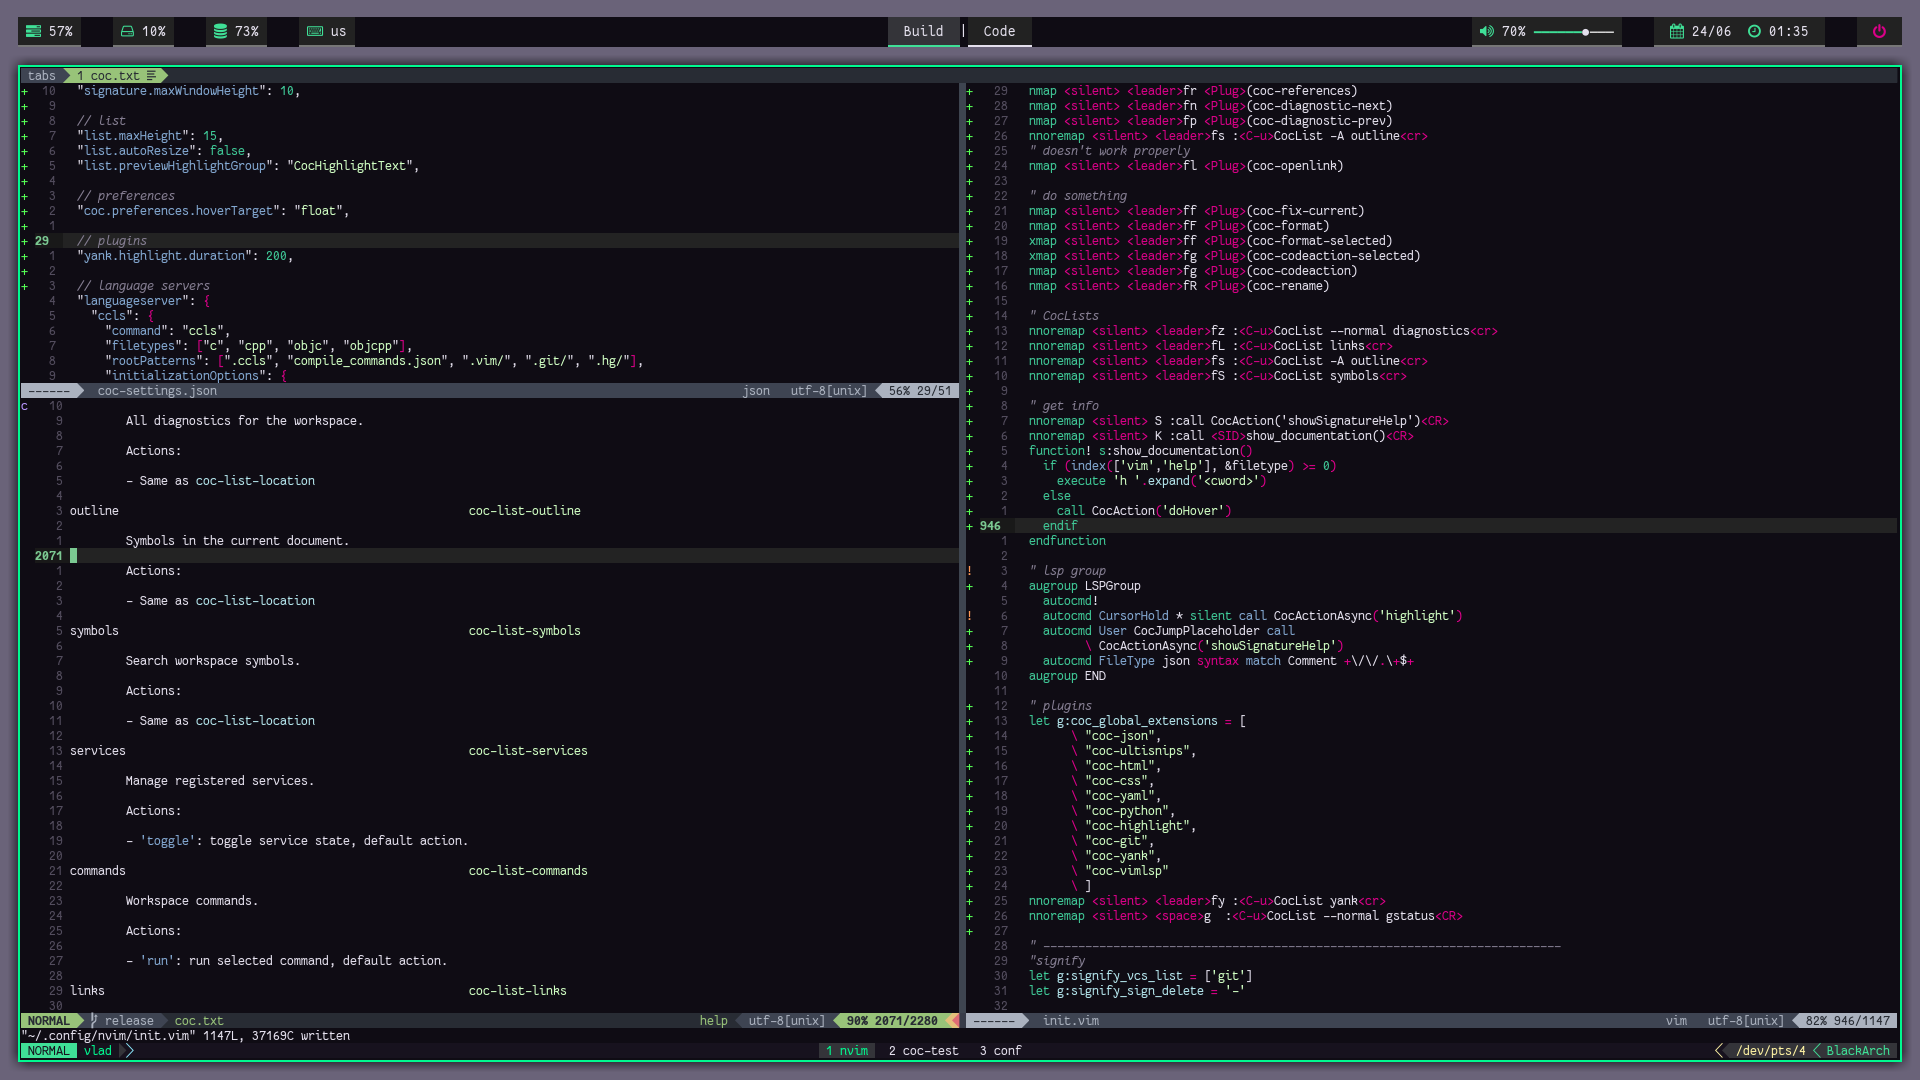The width and height of the screenshot is (1920, 1080).
Task: Click the git branch icon next to release
Action: [x=94, y=1021]
